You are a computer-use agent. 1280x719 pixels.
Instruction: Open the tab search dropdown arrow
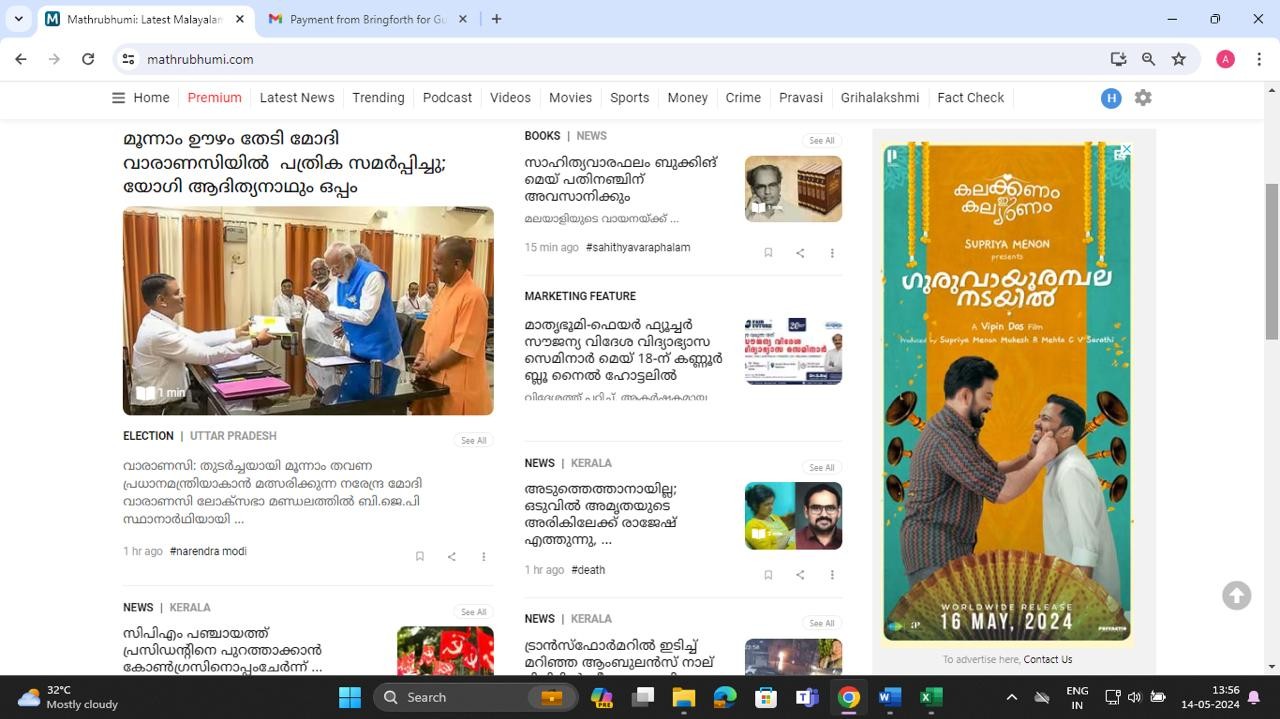[x=18, y=19]
